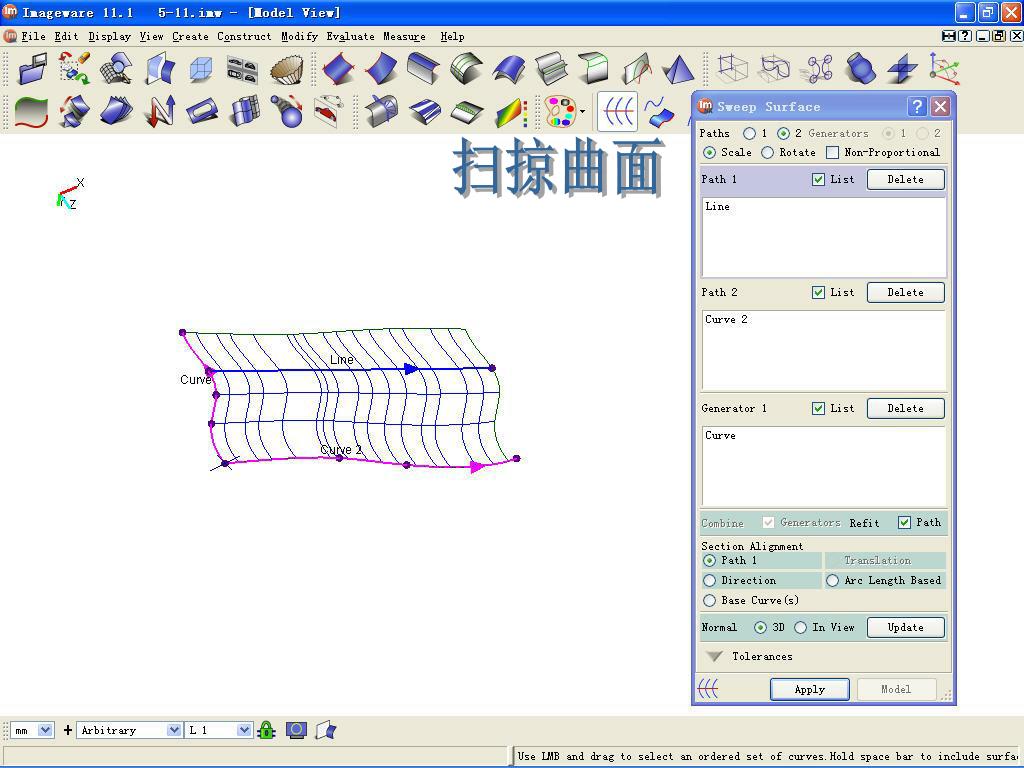Open the Arbitrary dropdown

tap(174, 730)
